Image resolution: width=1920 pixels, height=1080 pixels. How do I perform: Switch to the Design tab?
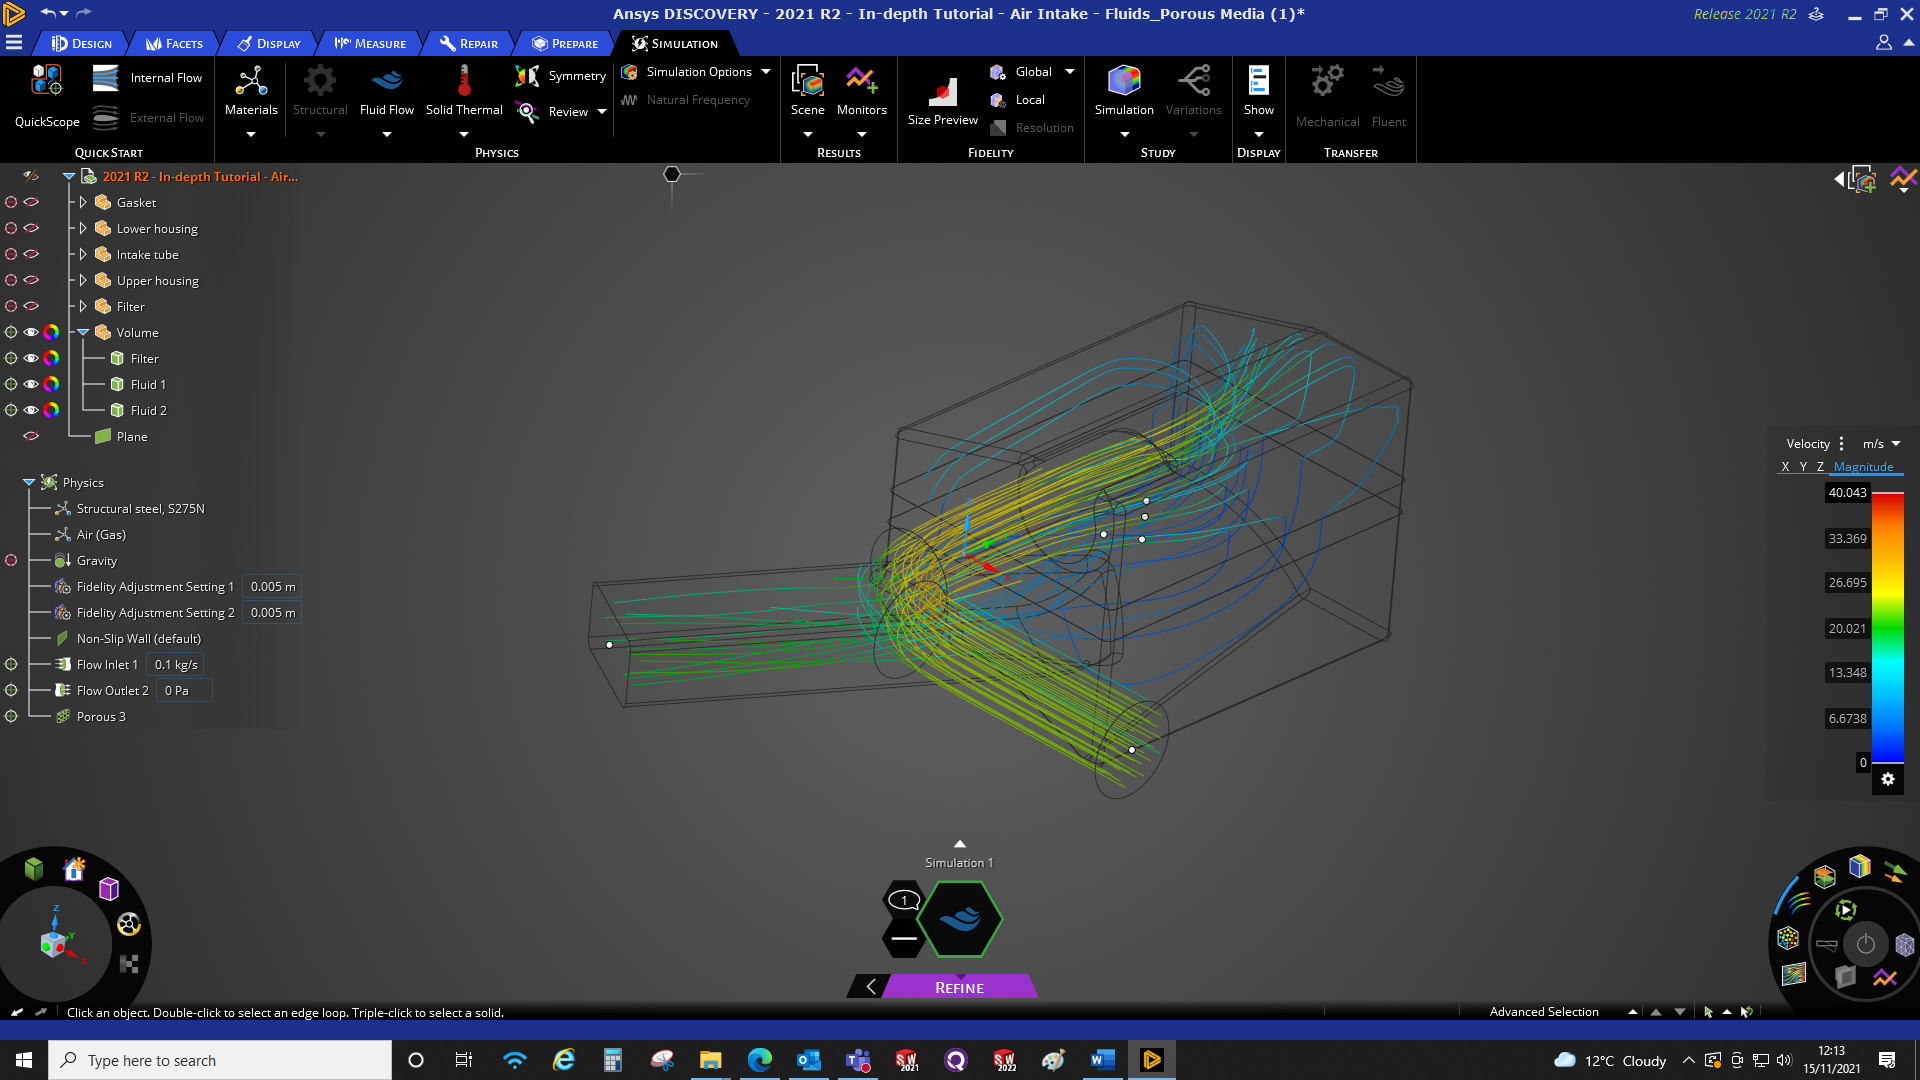click(82, 43)
